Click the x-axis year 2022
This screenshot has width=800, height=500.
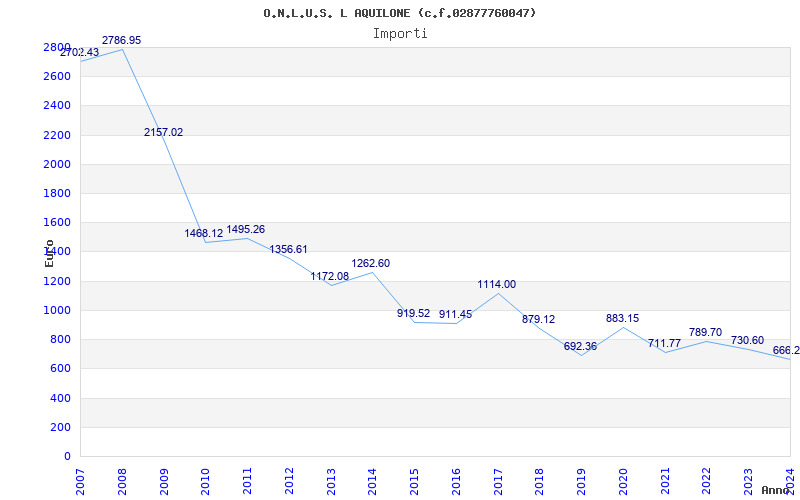pyautogui.click(x=707, y=482)
